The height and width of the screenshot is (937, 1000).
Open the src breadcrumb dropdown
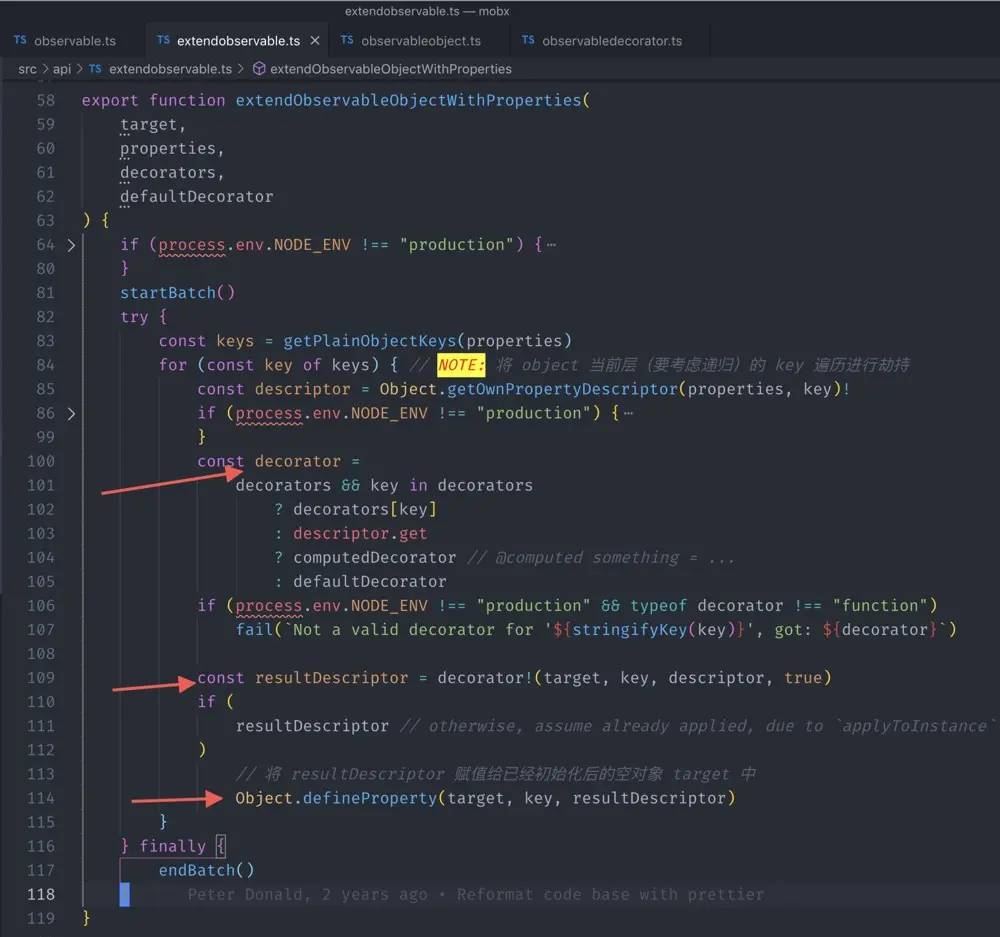click(x=28, y=69)
